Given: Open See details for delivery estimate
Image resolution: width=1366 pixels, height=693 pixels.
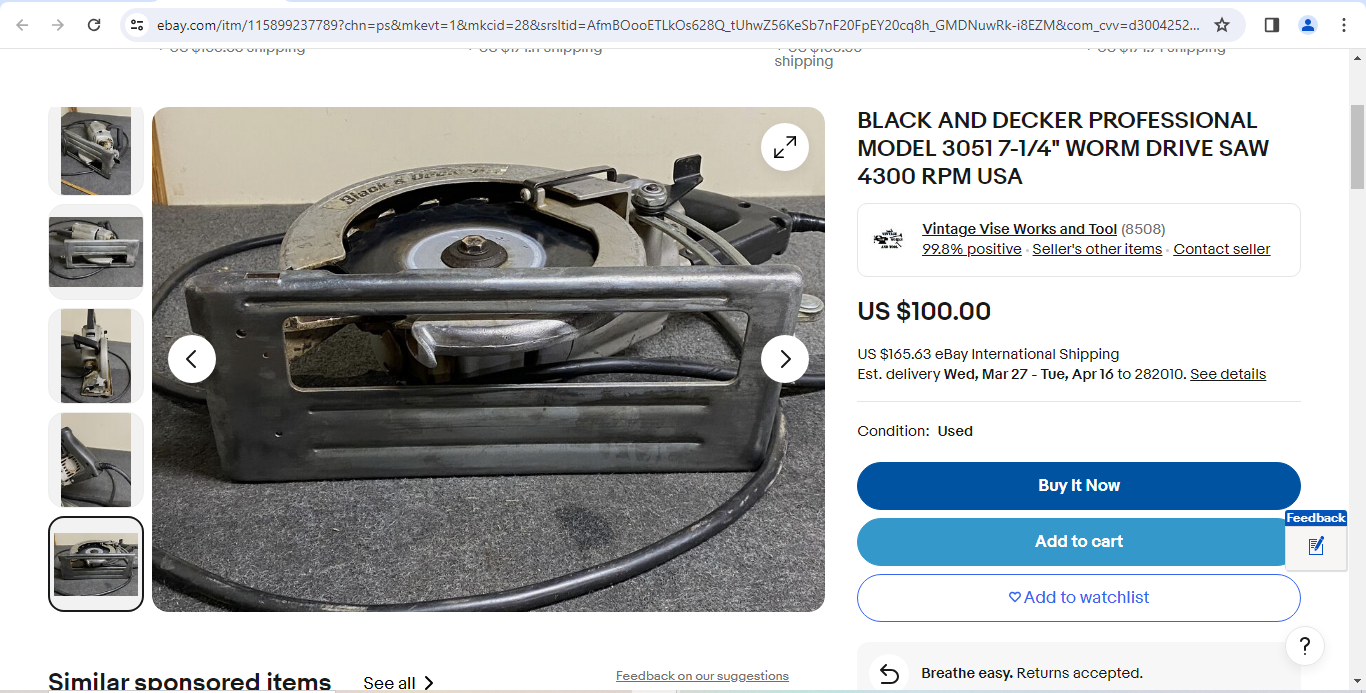Looking at the screenshot, I should 1228,374.
